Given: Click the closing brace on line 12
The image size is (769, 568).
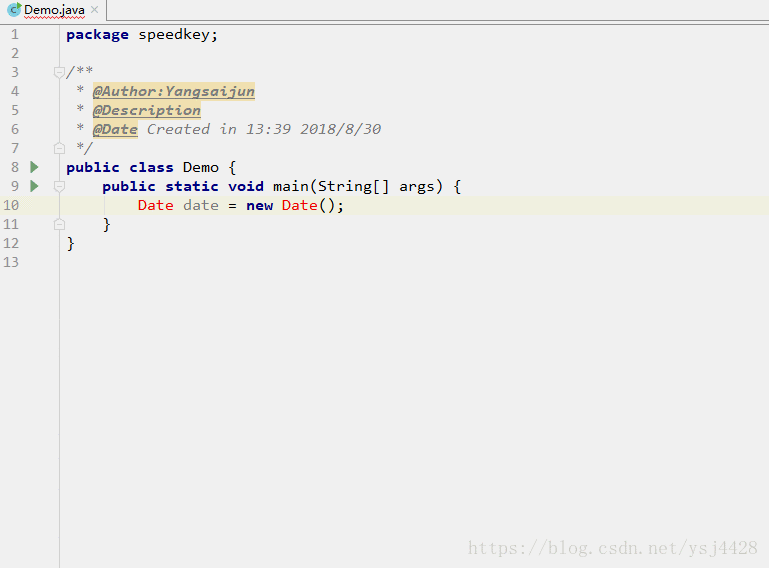Looking at the screenshot, I should point(71,243).
